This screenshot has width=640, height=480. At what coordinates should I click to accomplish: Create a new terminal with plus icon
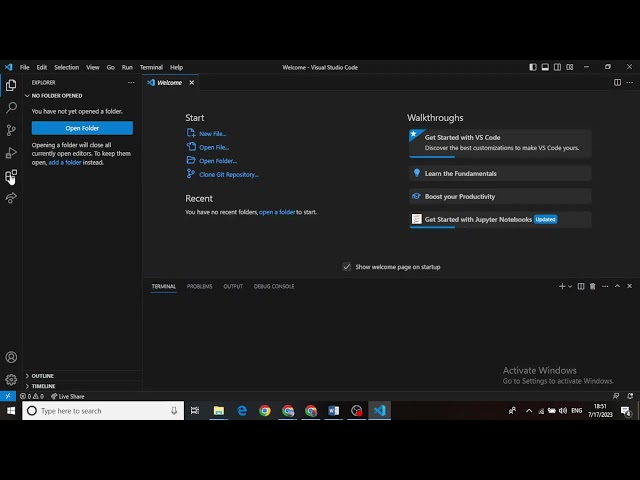coord(562,286)
